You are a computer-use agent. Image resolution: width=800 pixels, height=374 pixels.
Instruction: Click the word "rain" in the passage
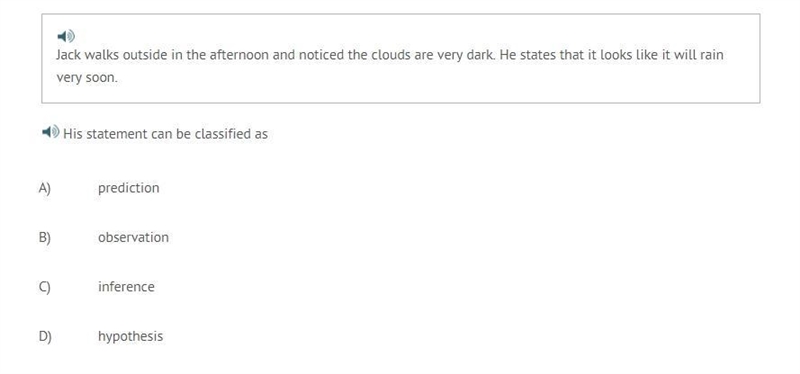click(711, 55)
